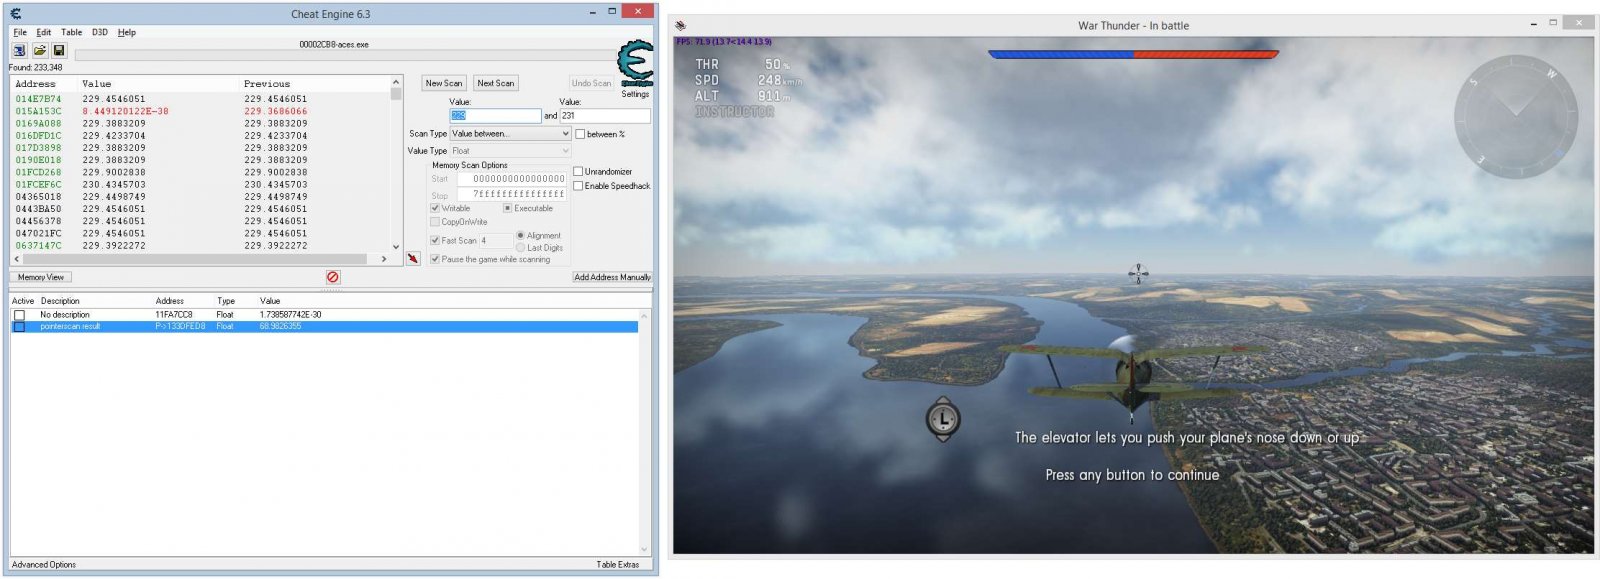Click the aiming crosshair in War Thunder
Image resolution: width=1600 pixels, height=579 pixels.
pos(1138,273)
